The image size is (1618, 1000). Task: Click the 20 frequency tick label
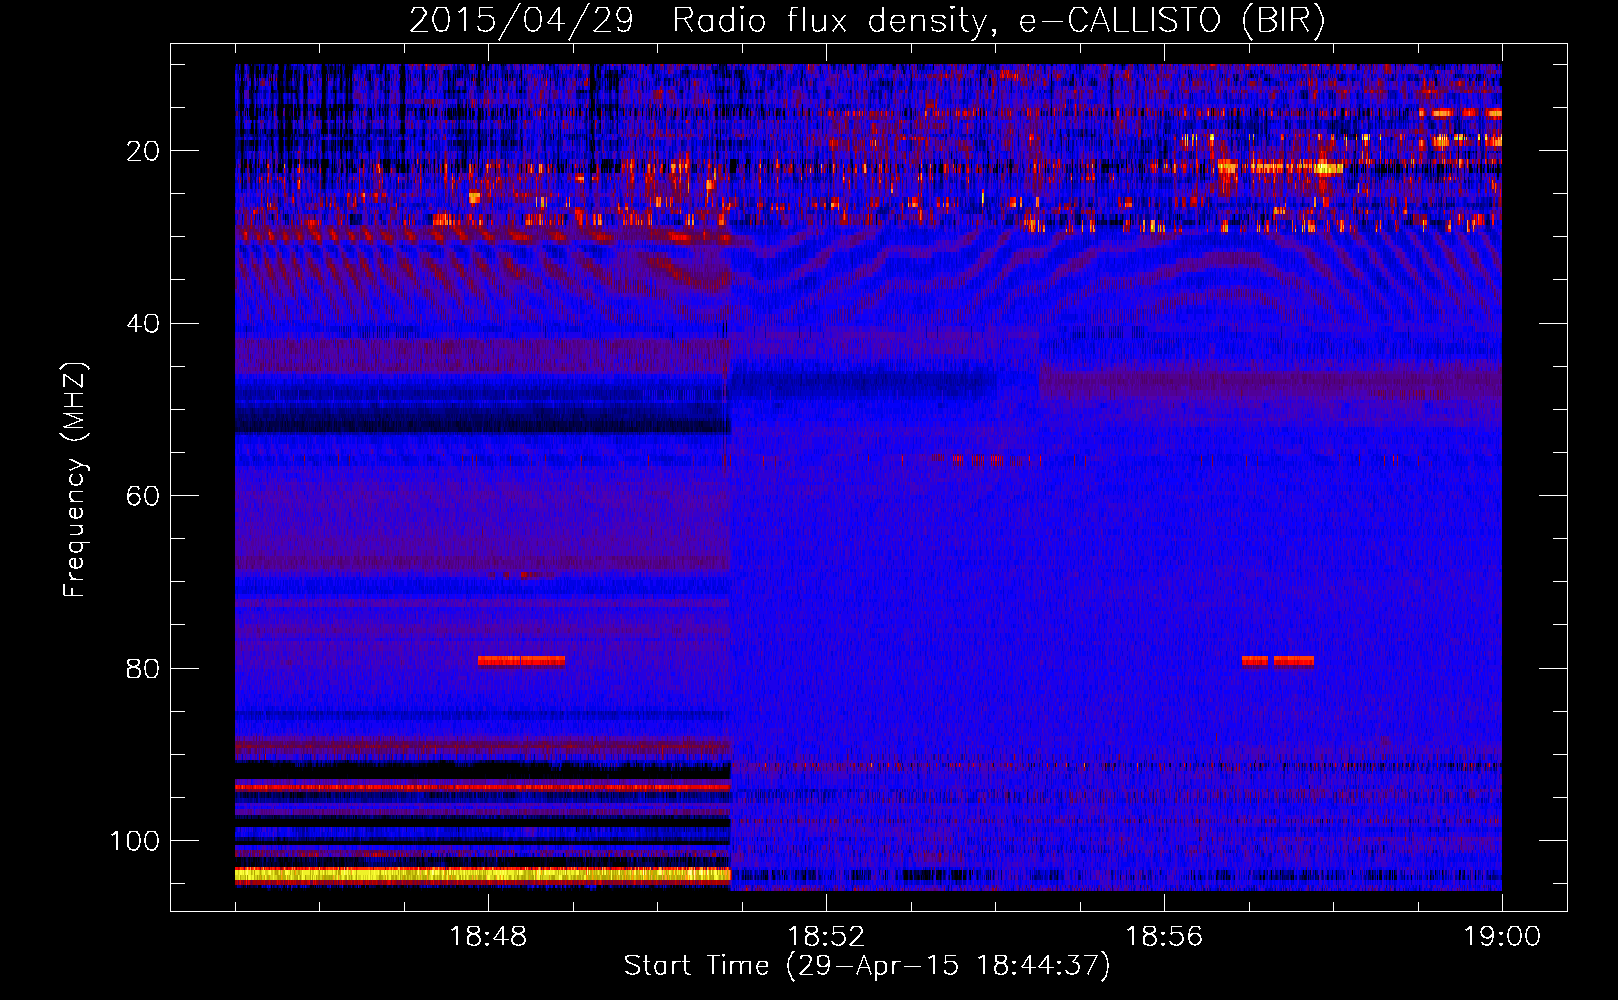(x=144, y=151)
